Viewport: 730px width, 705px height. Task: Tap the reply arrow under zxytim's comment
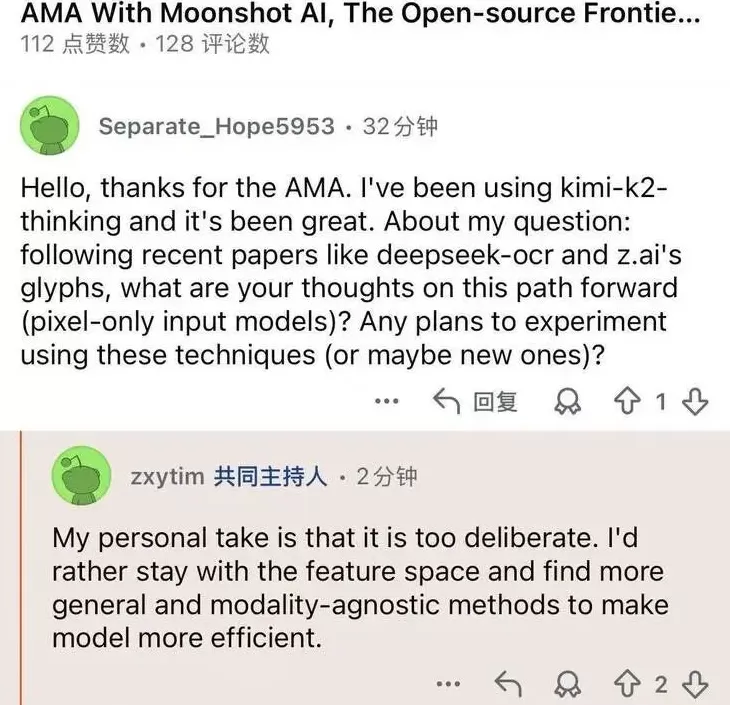[x=508, y=685]
